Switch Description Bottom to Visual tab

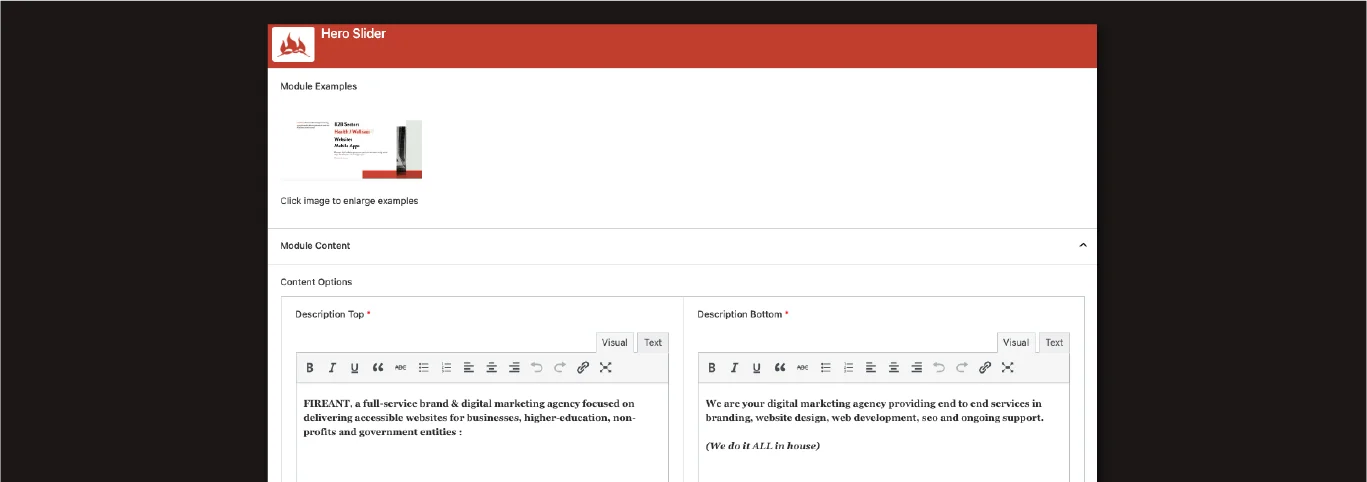coord(1016,342)
